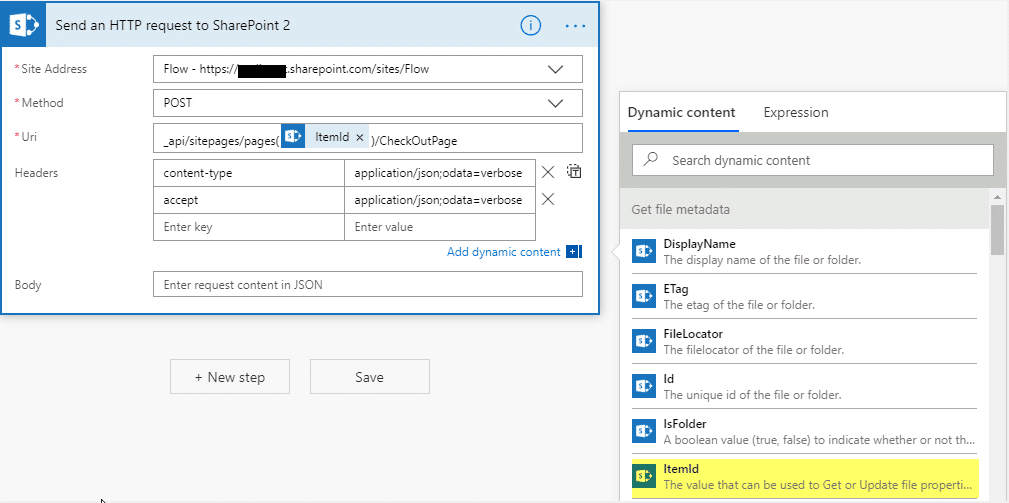Open the ellipsis menu for the action
Viewport: 1009px width, 503px height.
click(x=575, y=26)
